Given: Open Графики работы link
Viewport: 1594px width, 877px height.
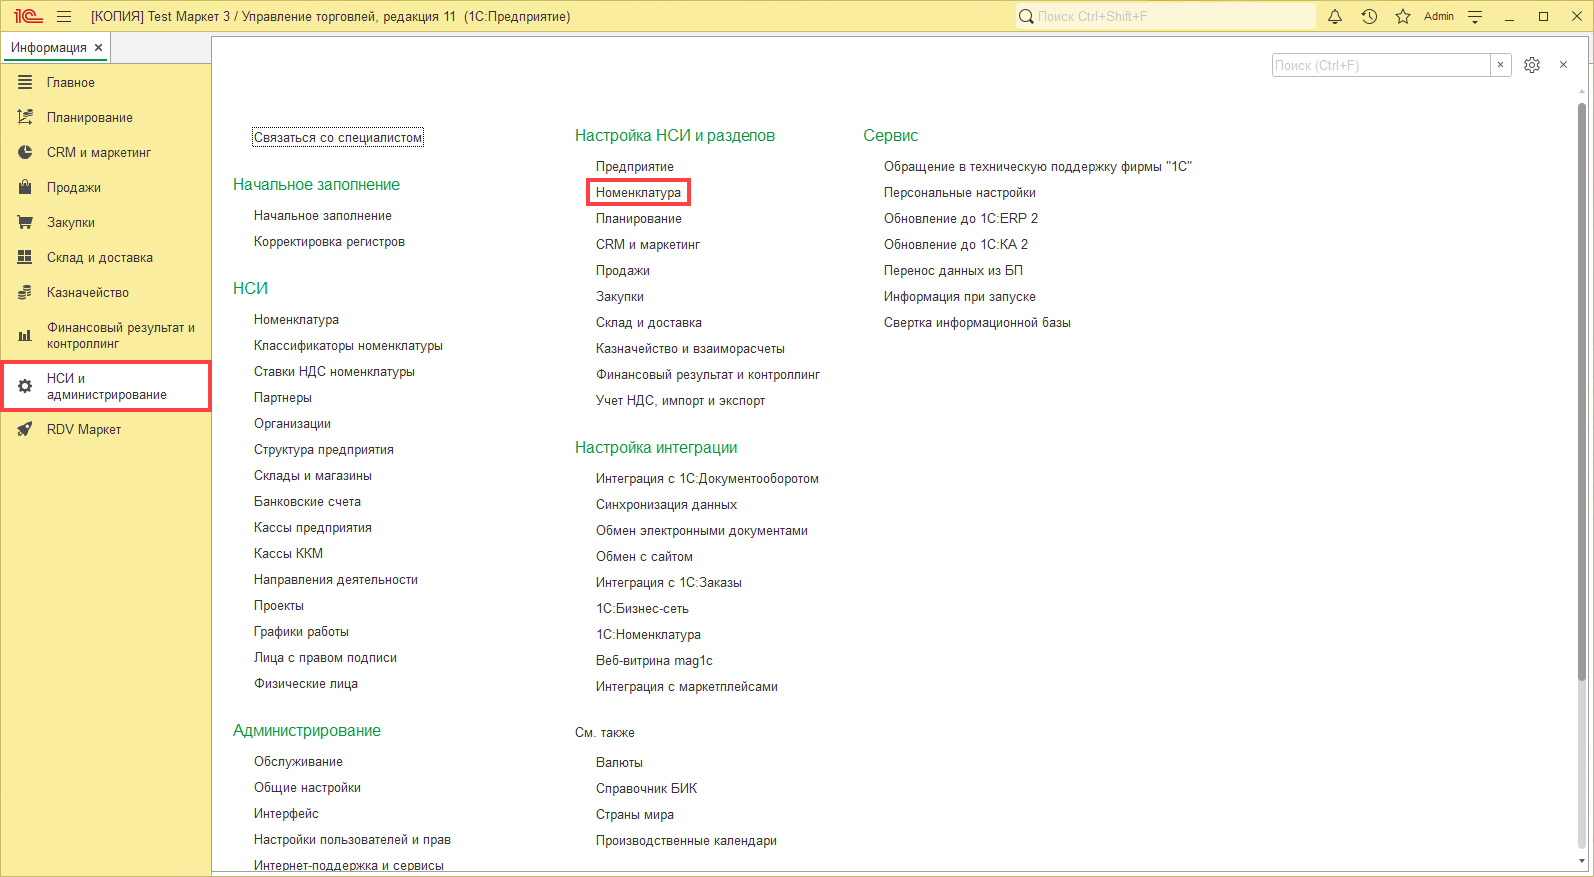Looking at the screenshot, I should tap(301, 632).
